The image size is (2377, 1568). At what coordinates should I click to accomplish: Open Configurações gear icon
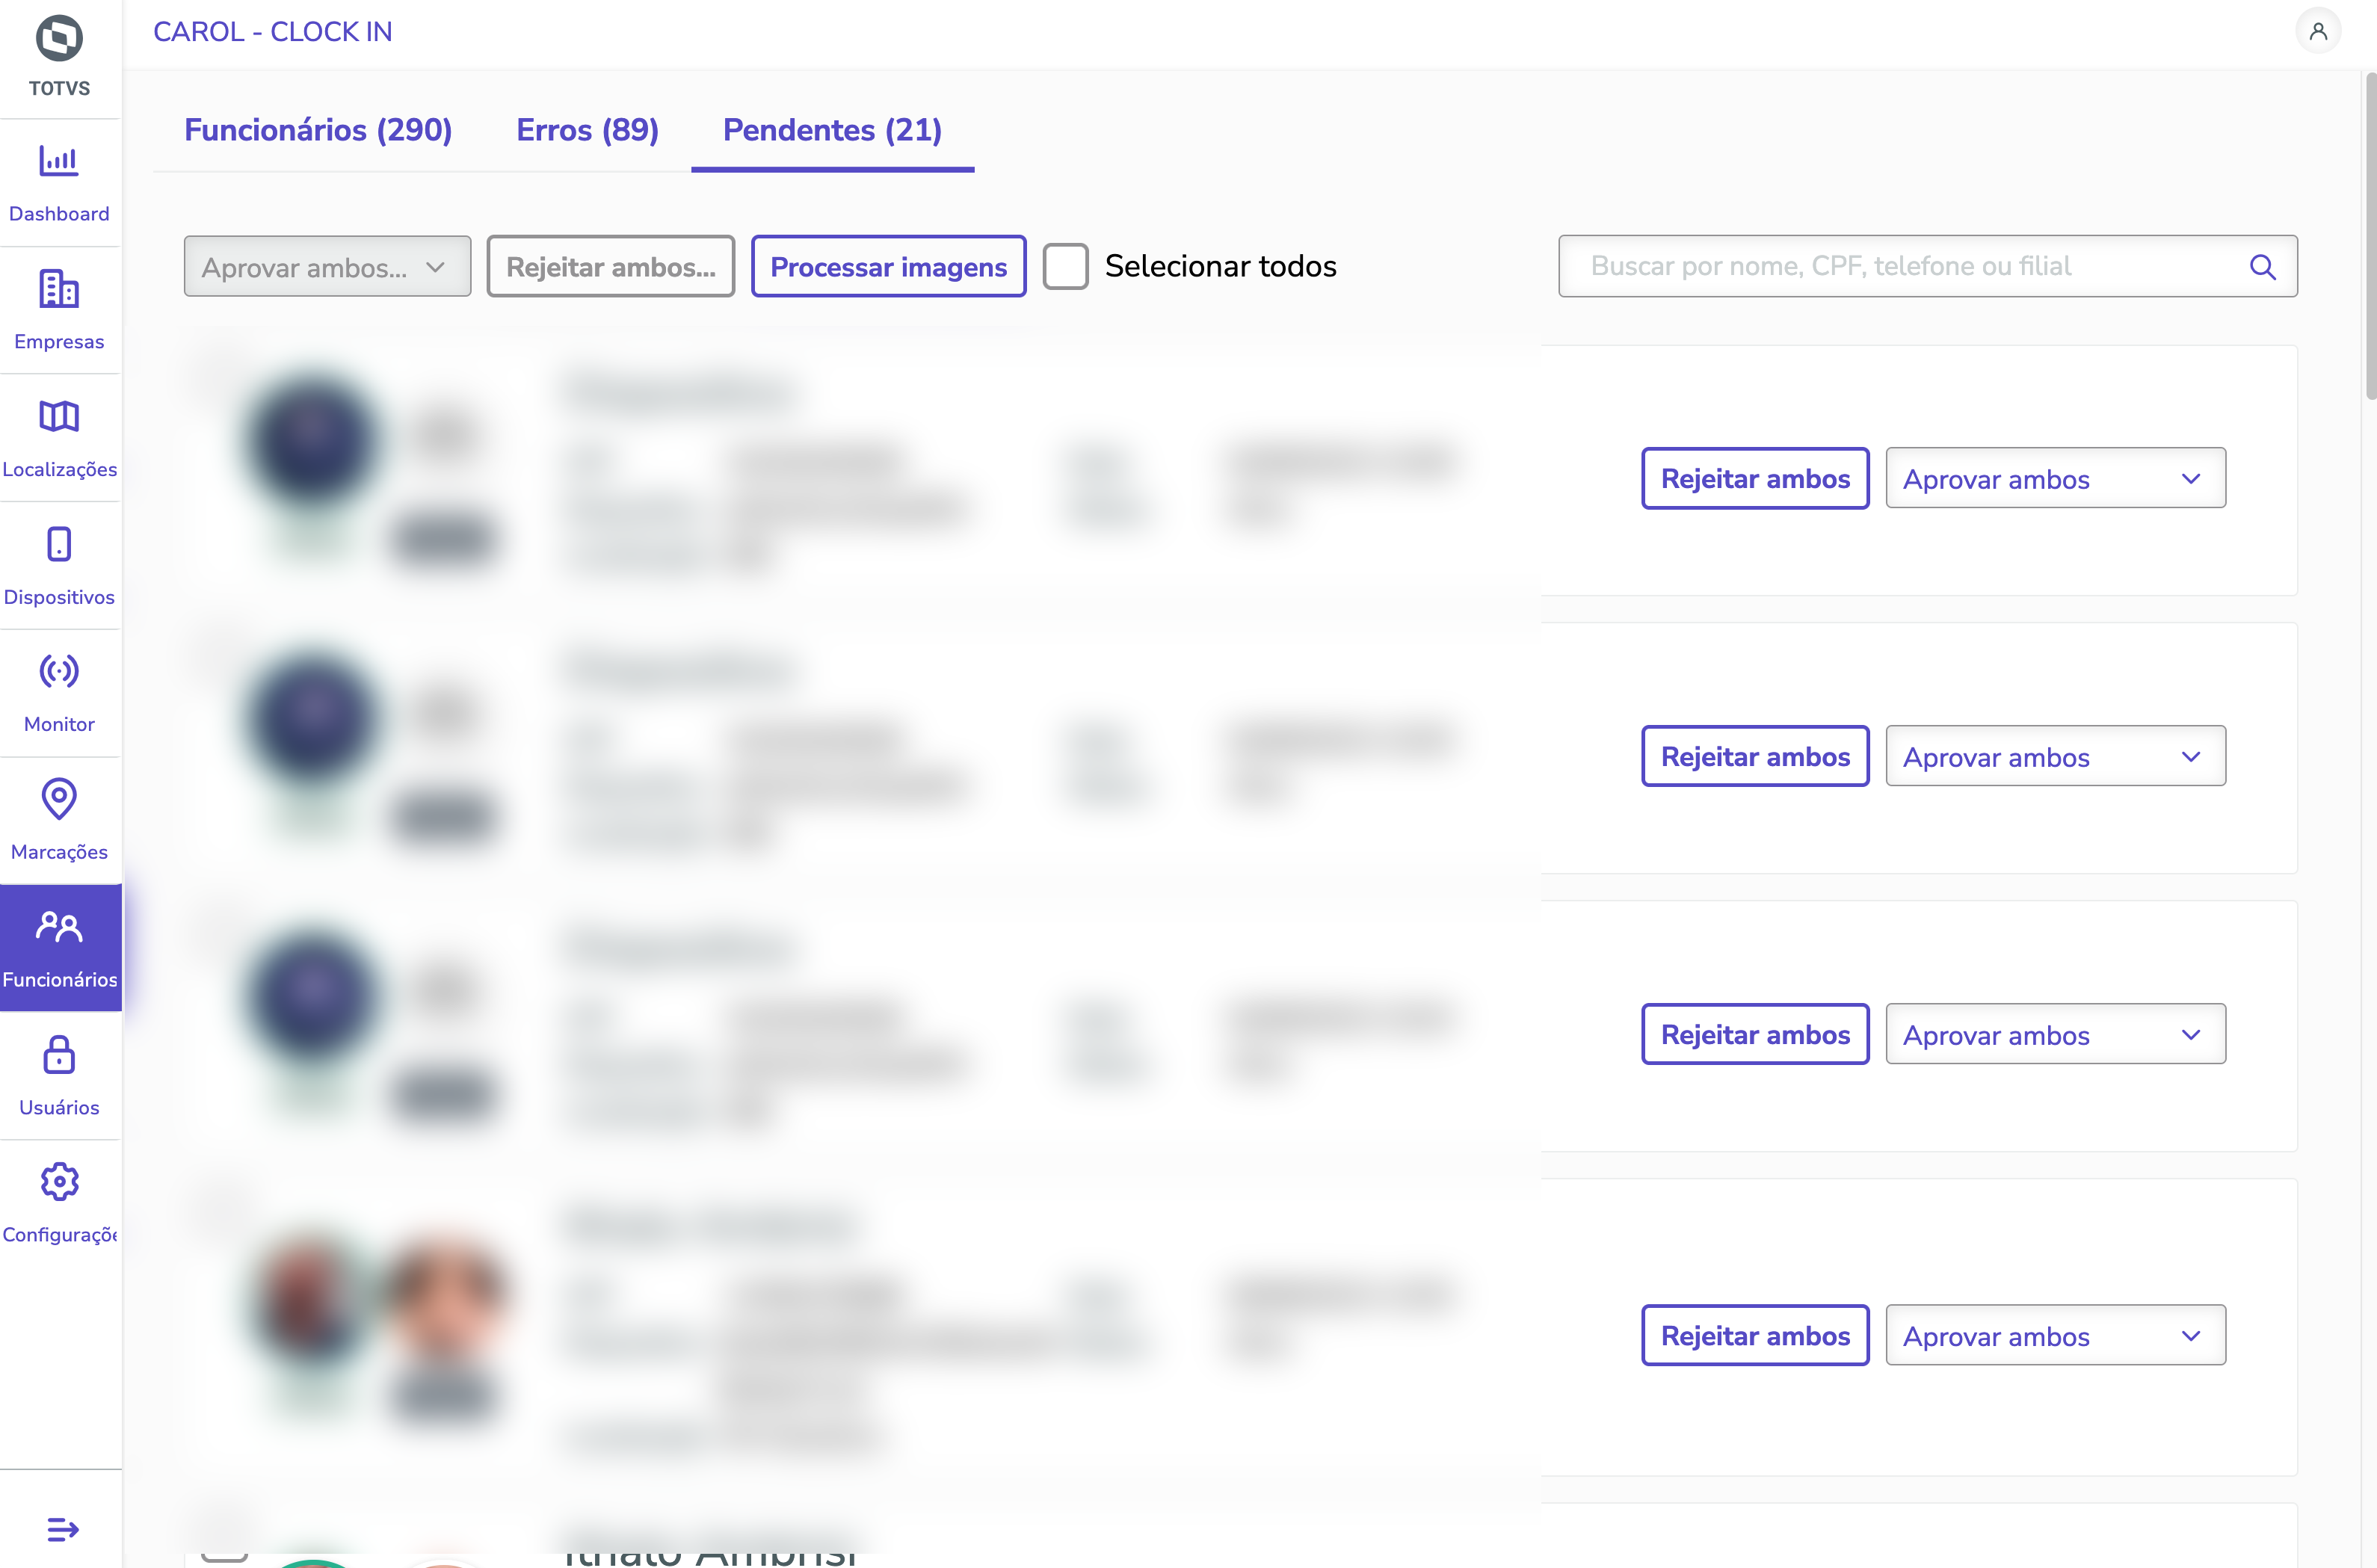point(59,1182)
